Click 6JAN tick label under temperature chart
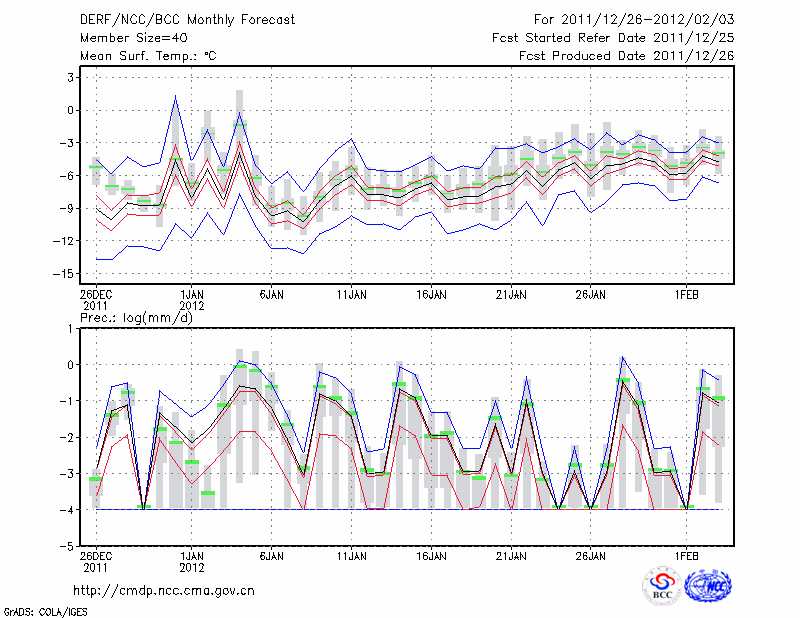 (x=271, y=296)
